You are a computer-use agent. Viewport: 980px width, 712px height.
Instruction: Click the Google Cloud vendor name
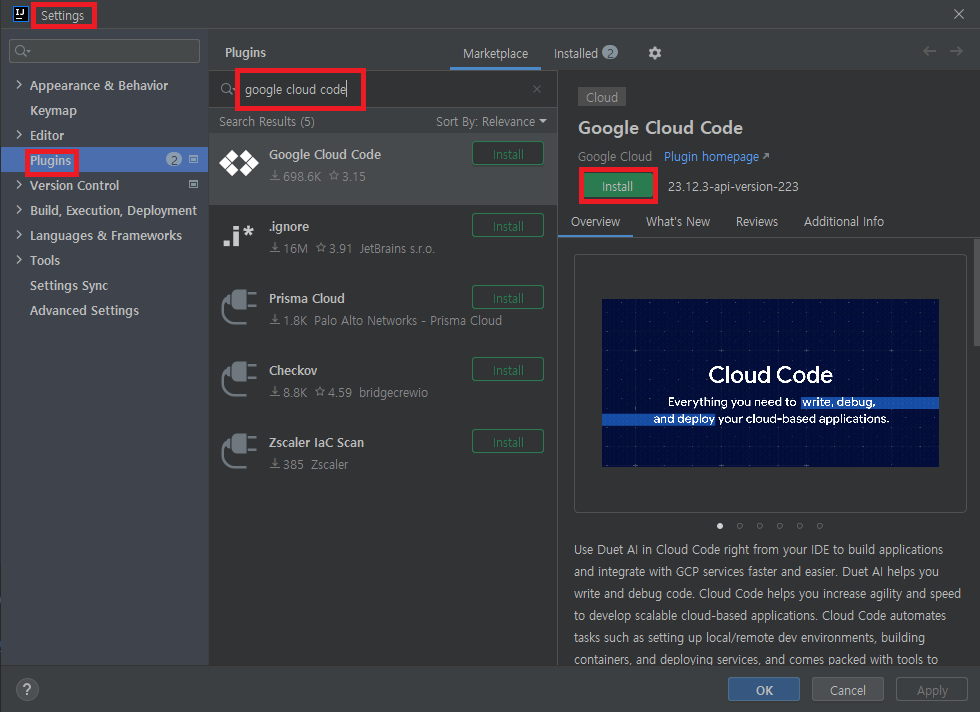point(614,156)
